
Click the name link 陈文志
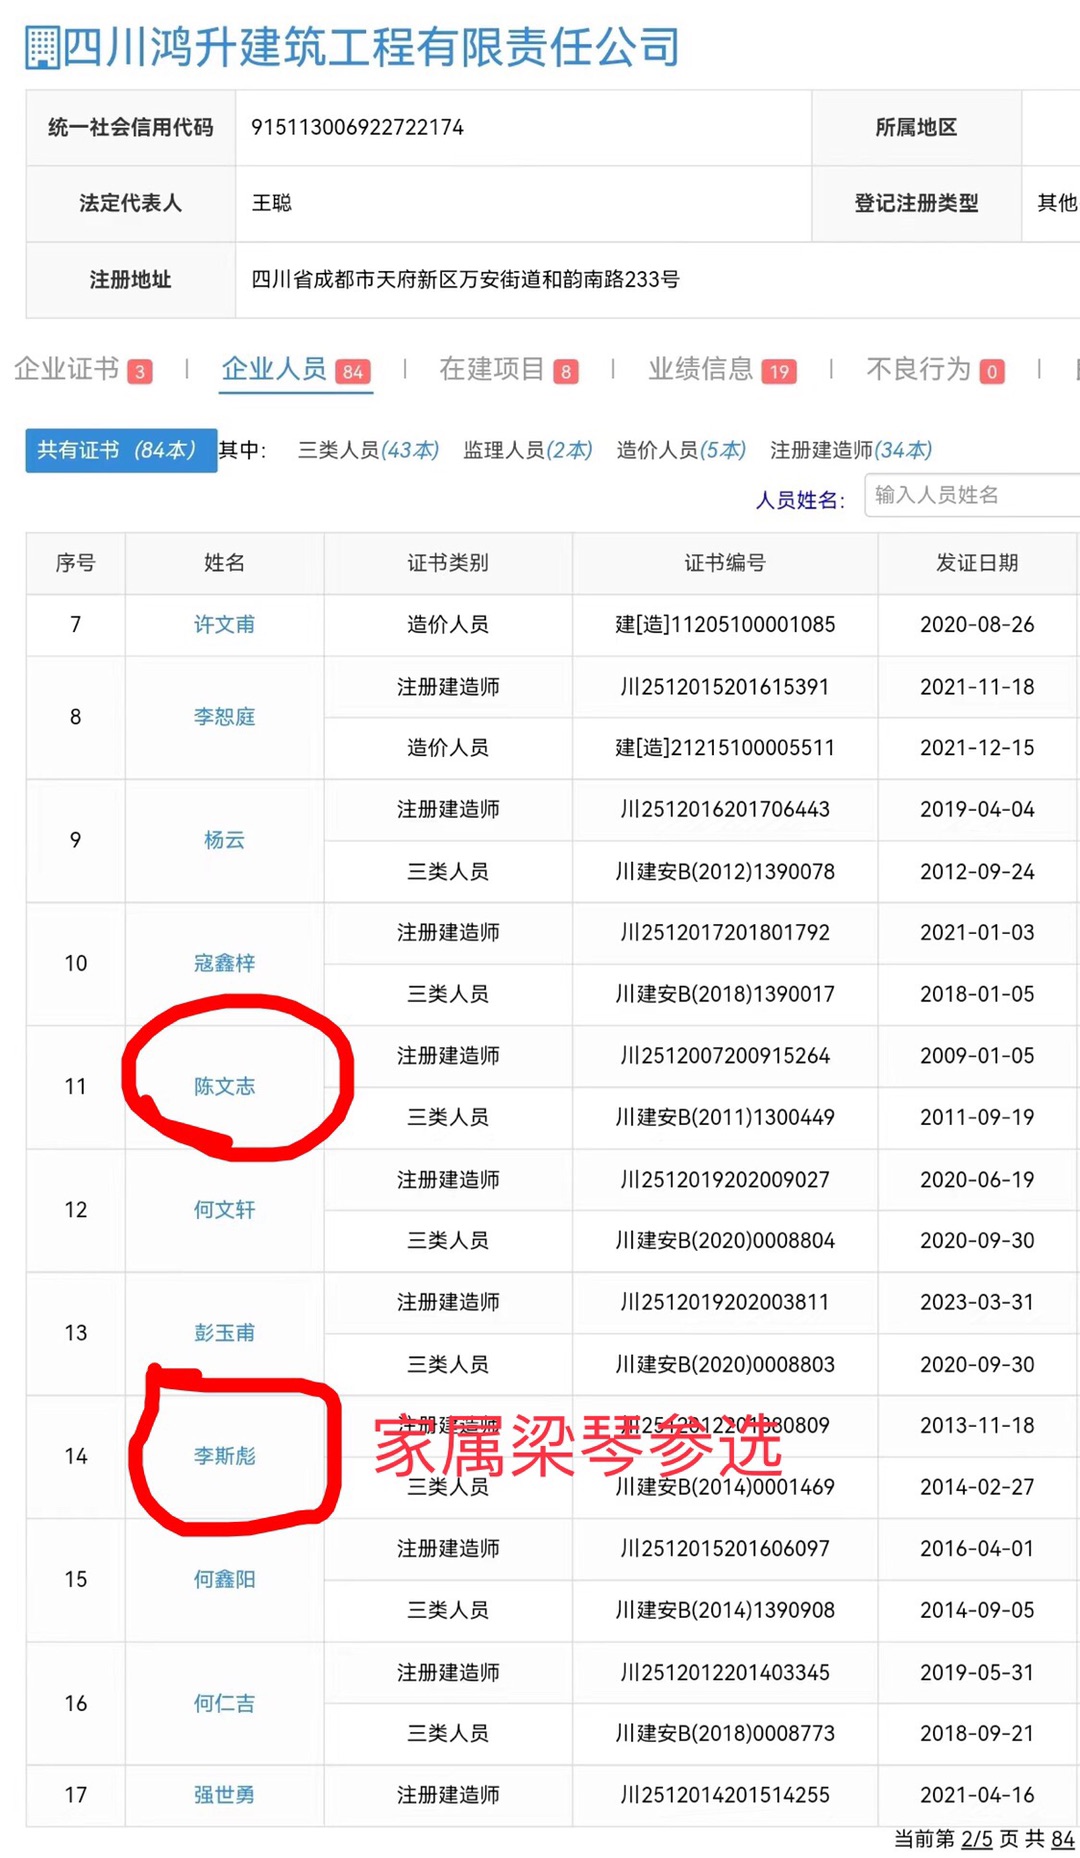tap(224, 1086)
